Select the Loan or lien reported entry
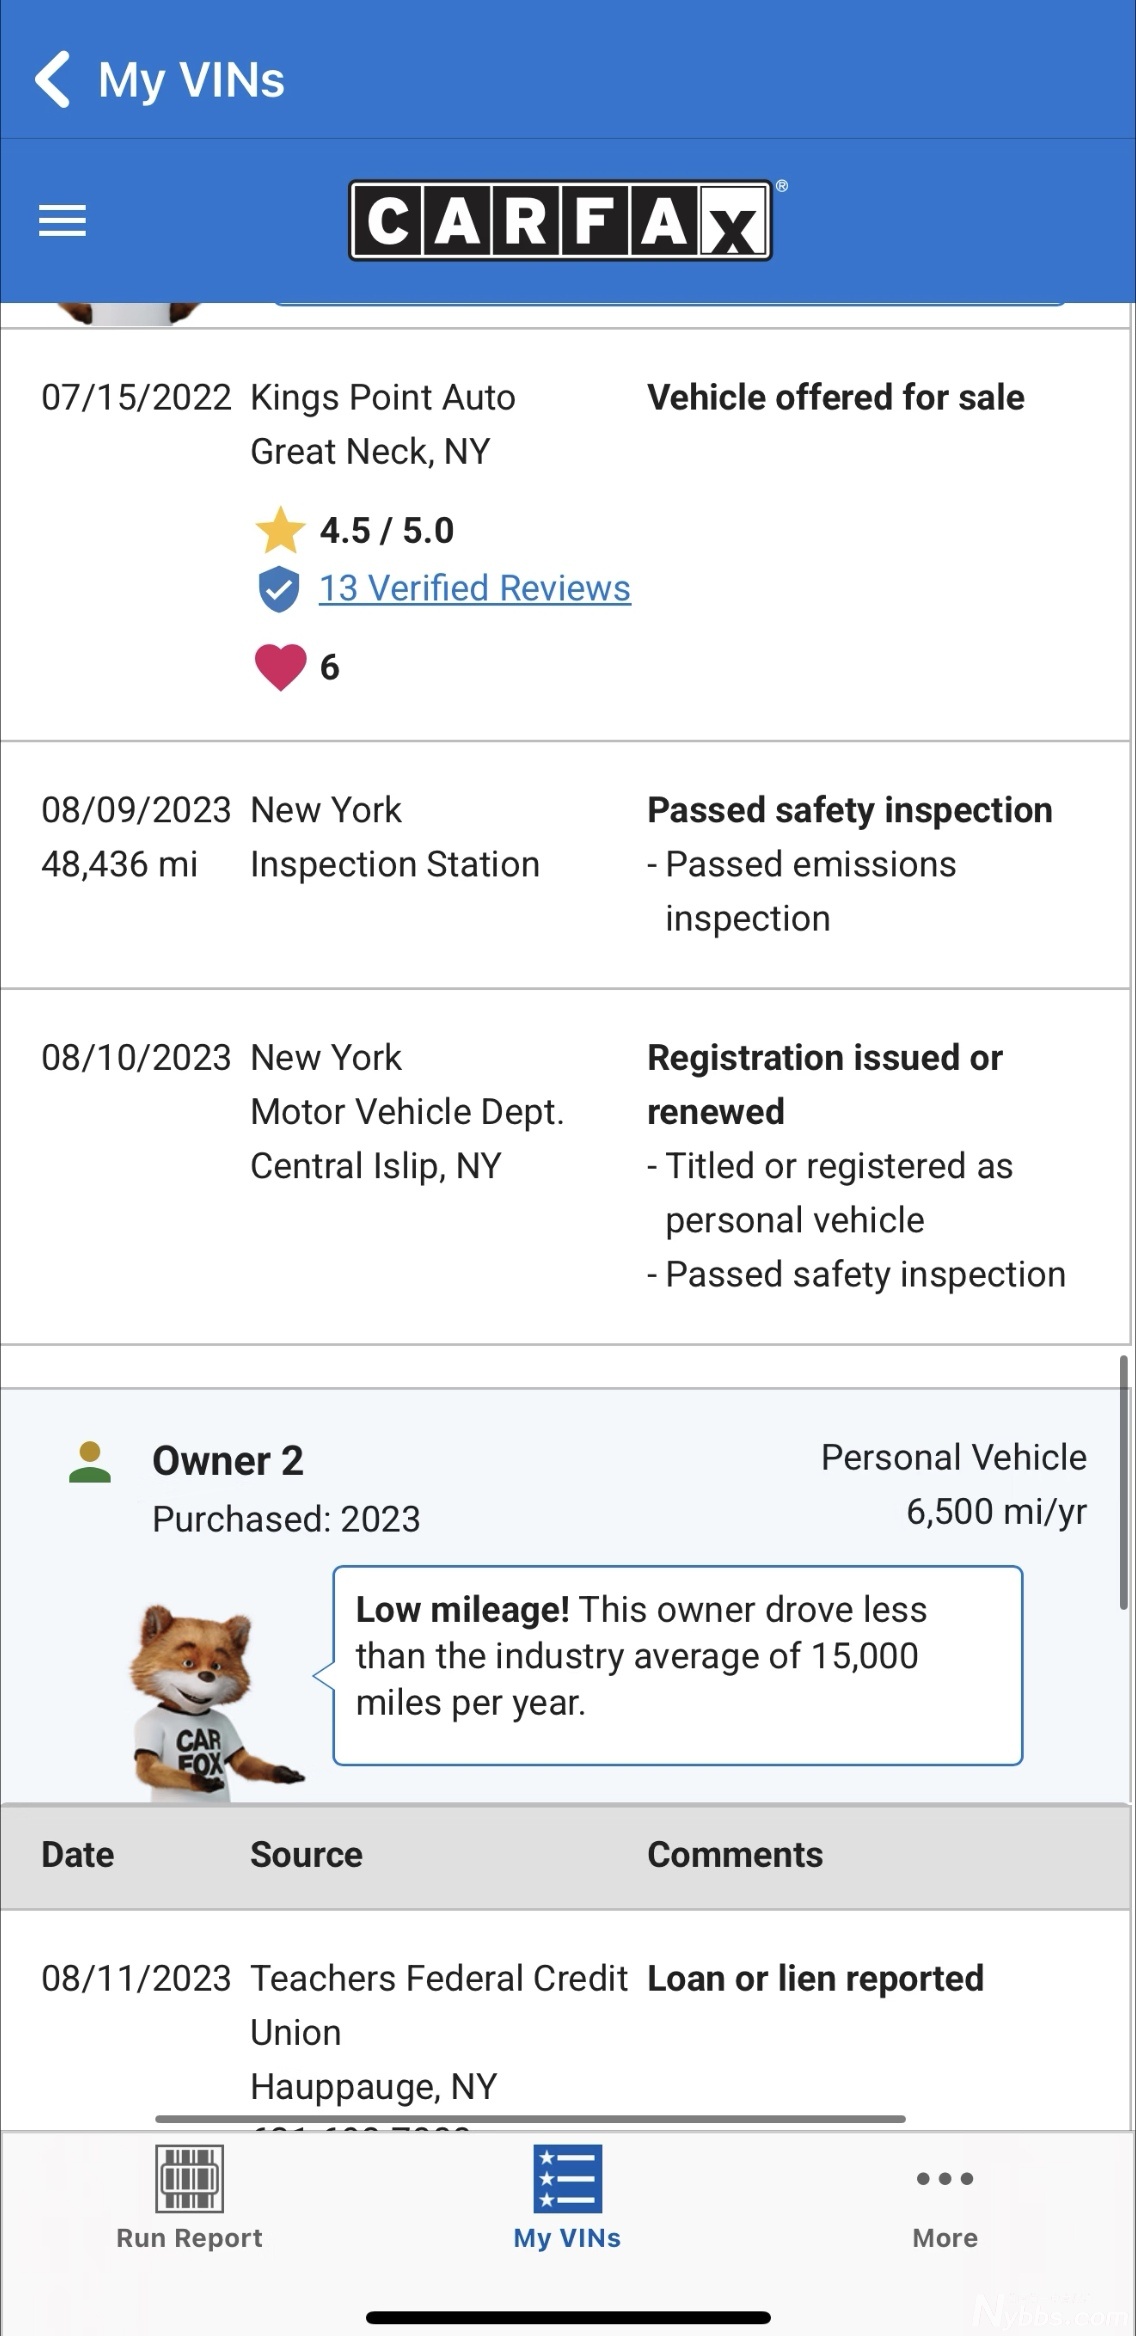 pos(815,1978)
